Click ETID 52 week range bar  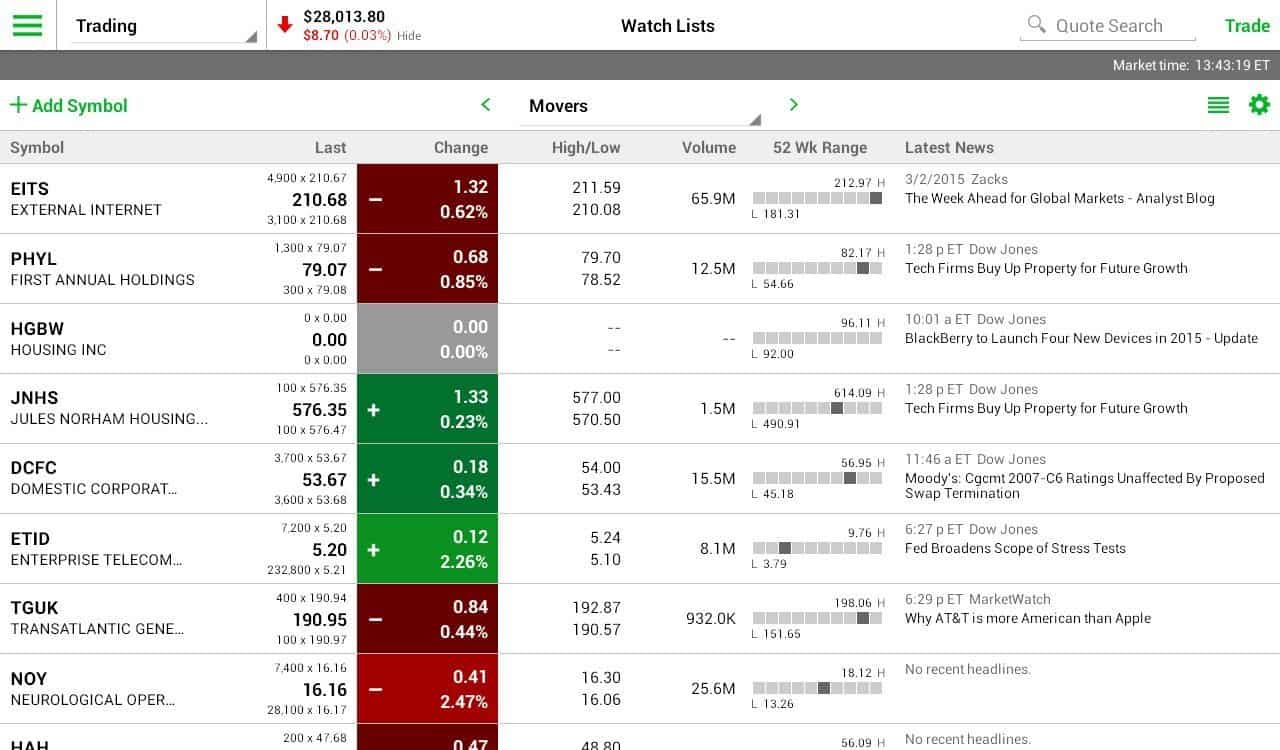pos(818,548)
